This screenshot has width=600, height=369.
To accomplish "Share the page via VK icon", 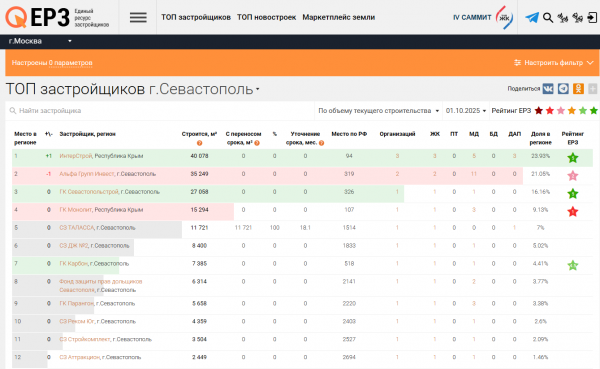I will point(548,89).
